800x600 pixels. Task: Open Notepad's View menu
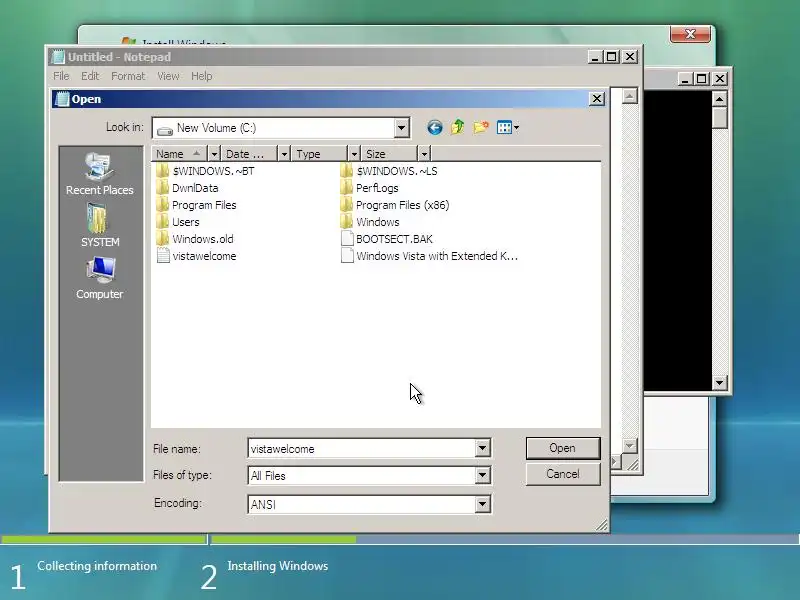(168, 76)
